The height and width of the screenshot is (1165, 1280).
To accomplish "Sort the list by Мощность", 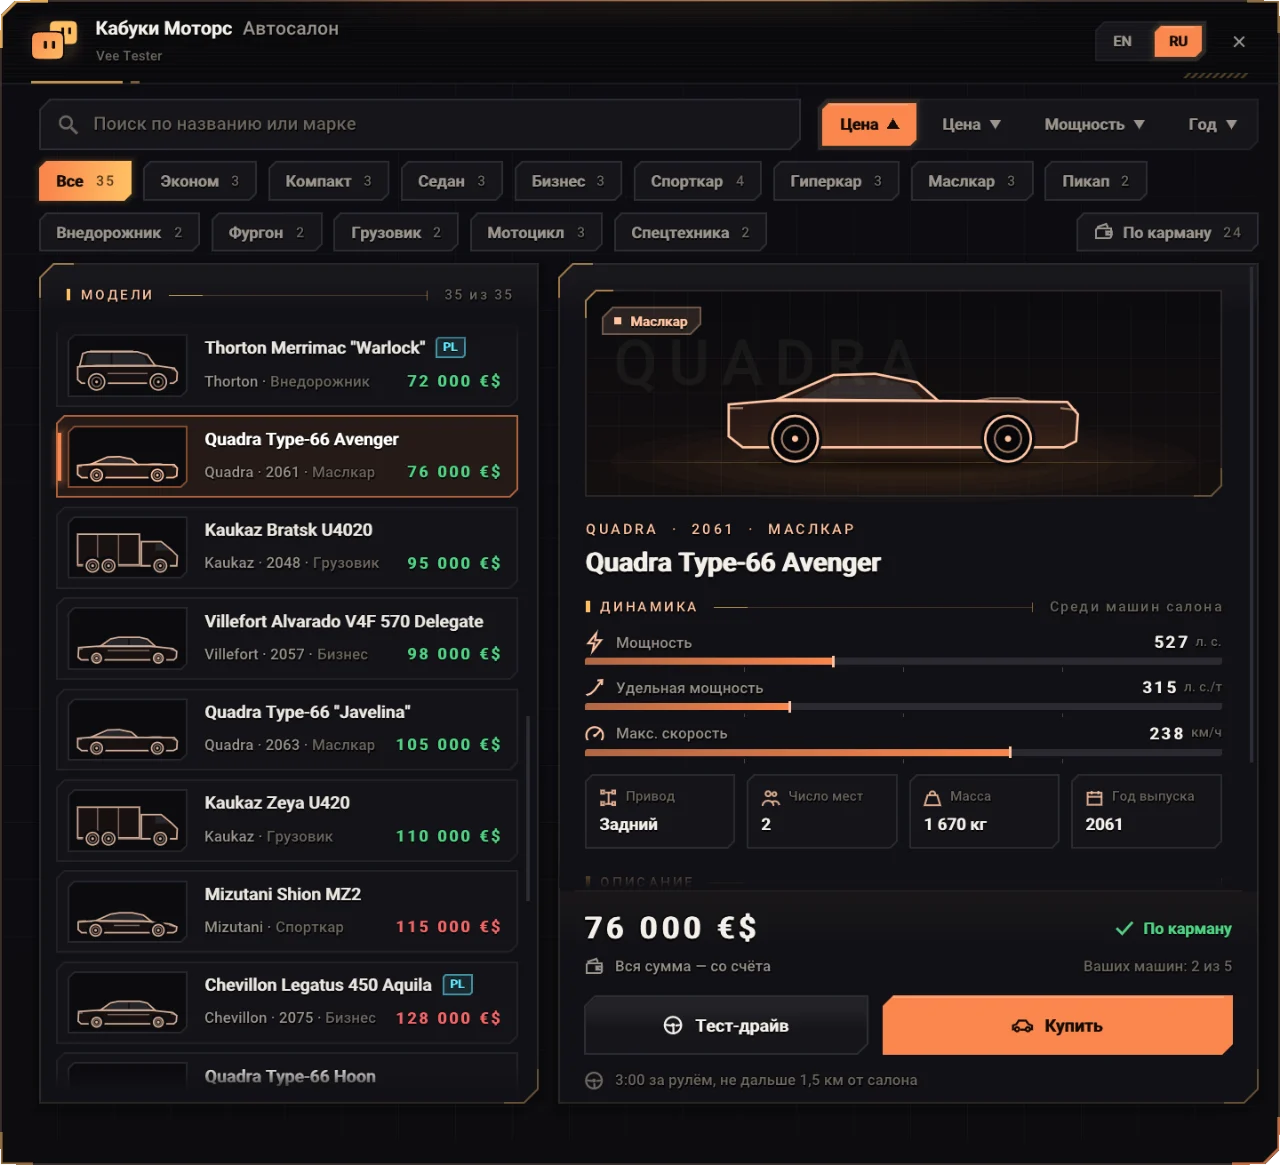I will point(1094,125).
